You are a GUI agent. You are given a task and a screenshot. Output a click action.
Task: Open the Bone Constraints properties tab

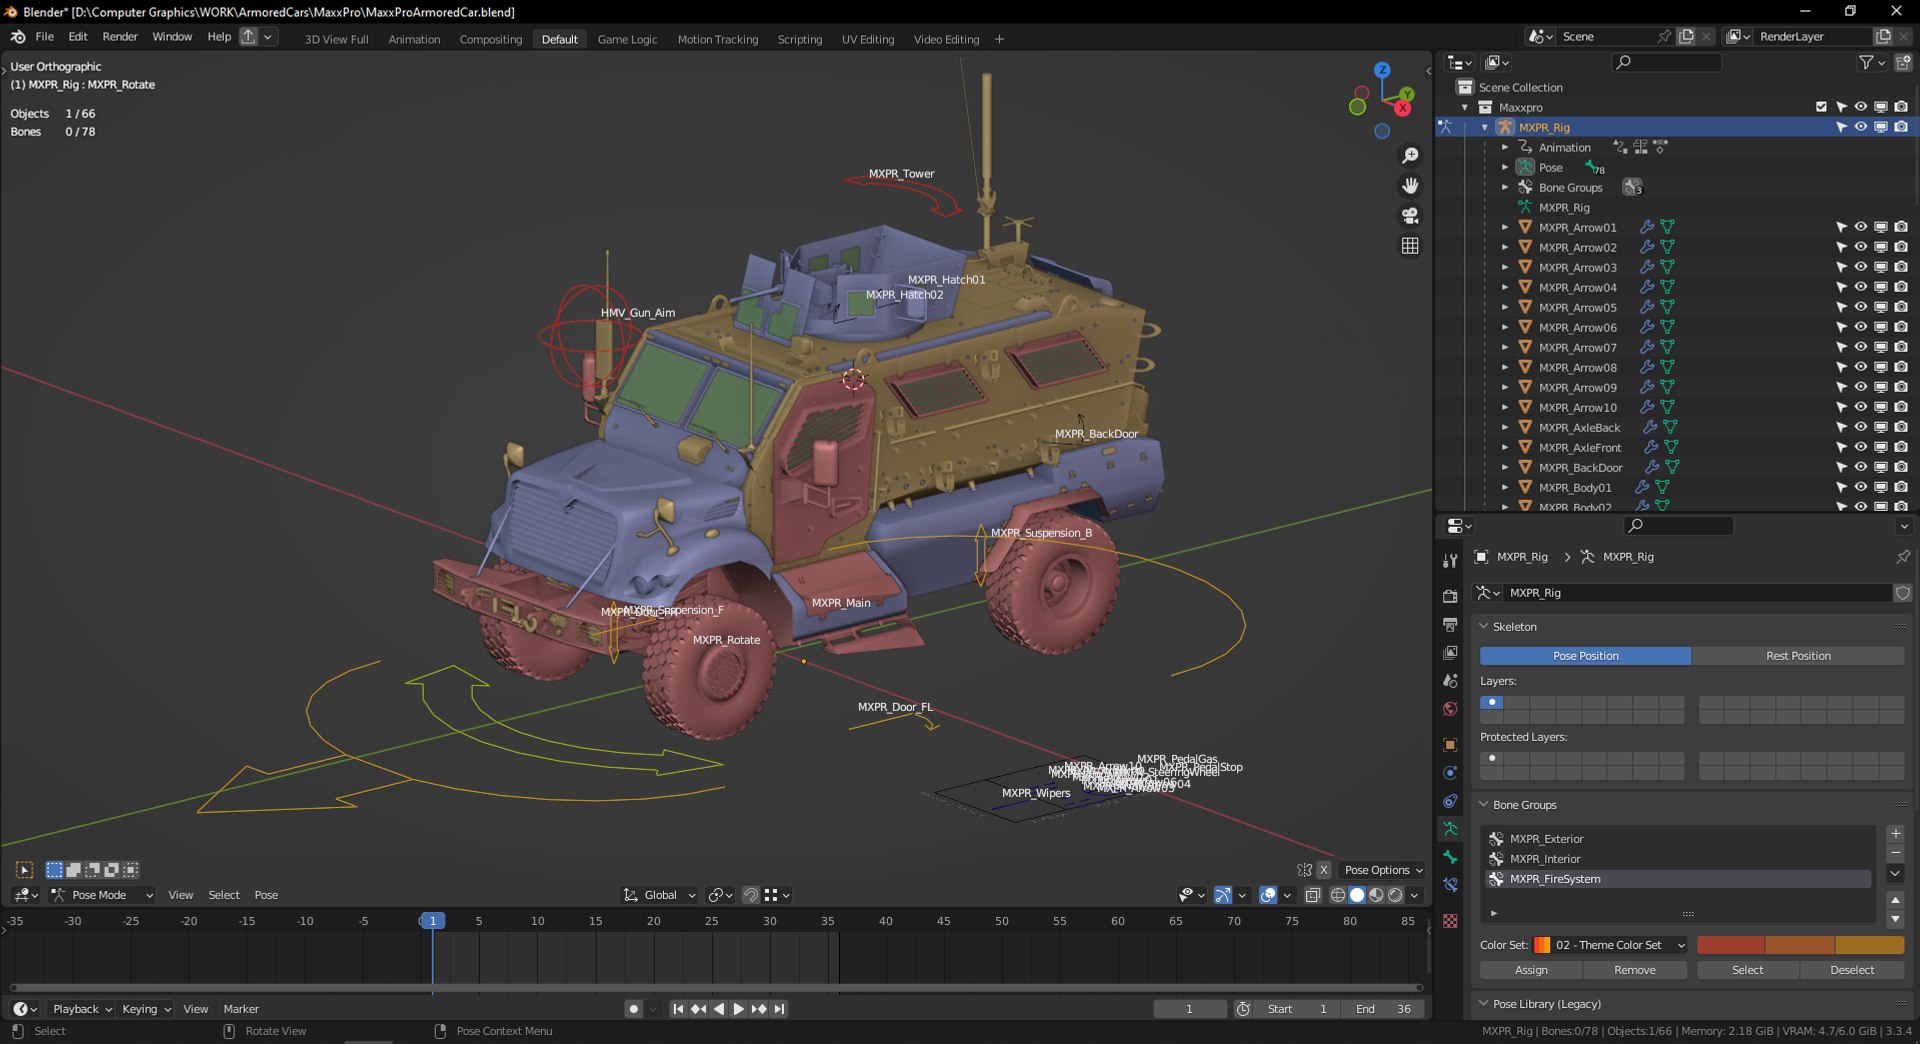(1450, 885)
